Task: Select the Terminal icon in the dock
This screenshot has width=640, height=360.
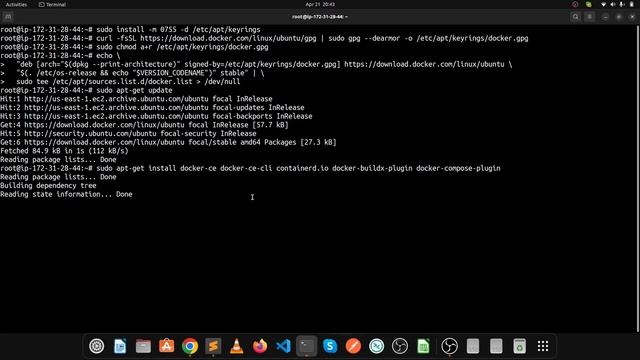Action: tap(307, 346)
